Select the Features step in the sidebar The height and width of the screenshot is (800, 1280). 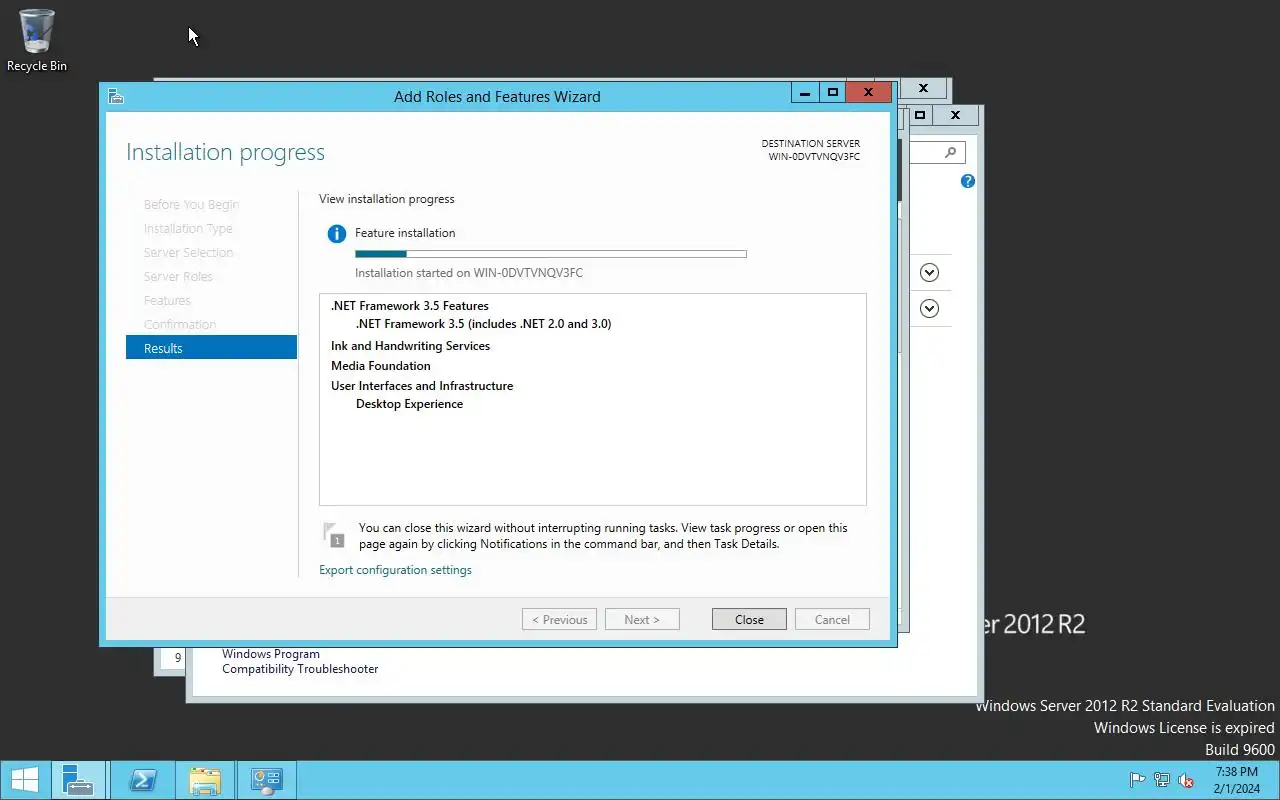[x=167, y=300]
